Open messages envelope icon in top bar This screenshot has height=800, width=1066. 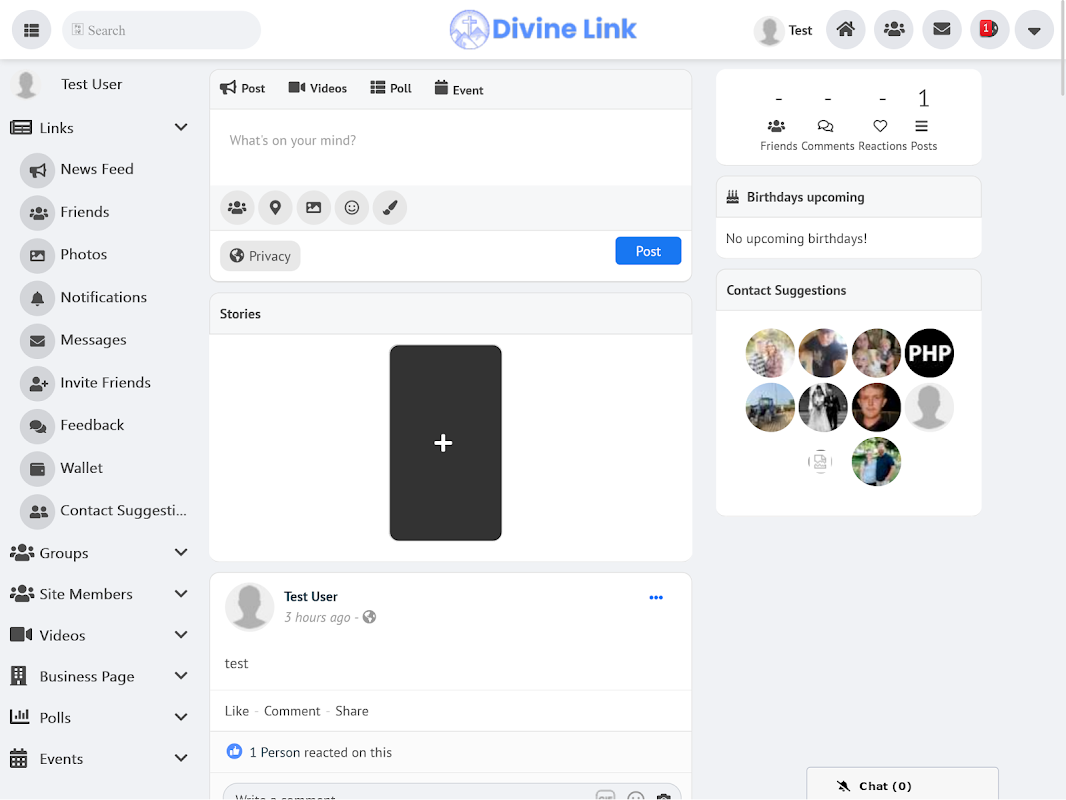942,29
